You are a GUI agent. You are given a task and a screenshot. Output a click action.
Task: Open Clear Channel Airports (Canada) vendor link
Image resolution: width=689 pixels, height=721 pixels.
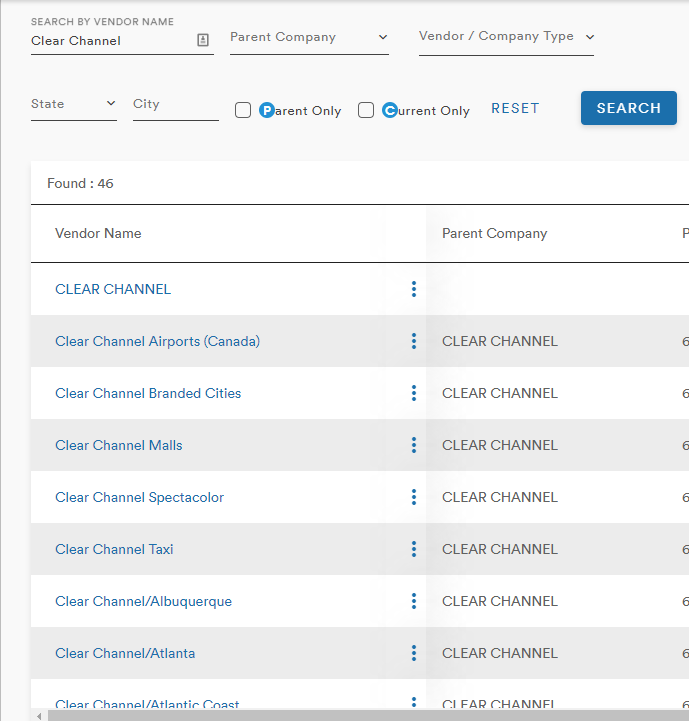(157, 341)
